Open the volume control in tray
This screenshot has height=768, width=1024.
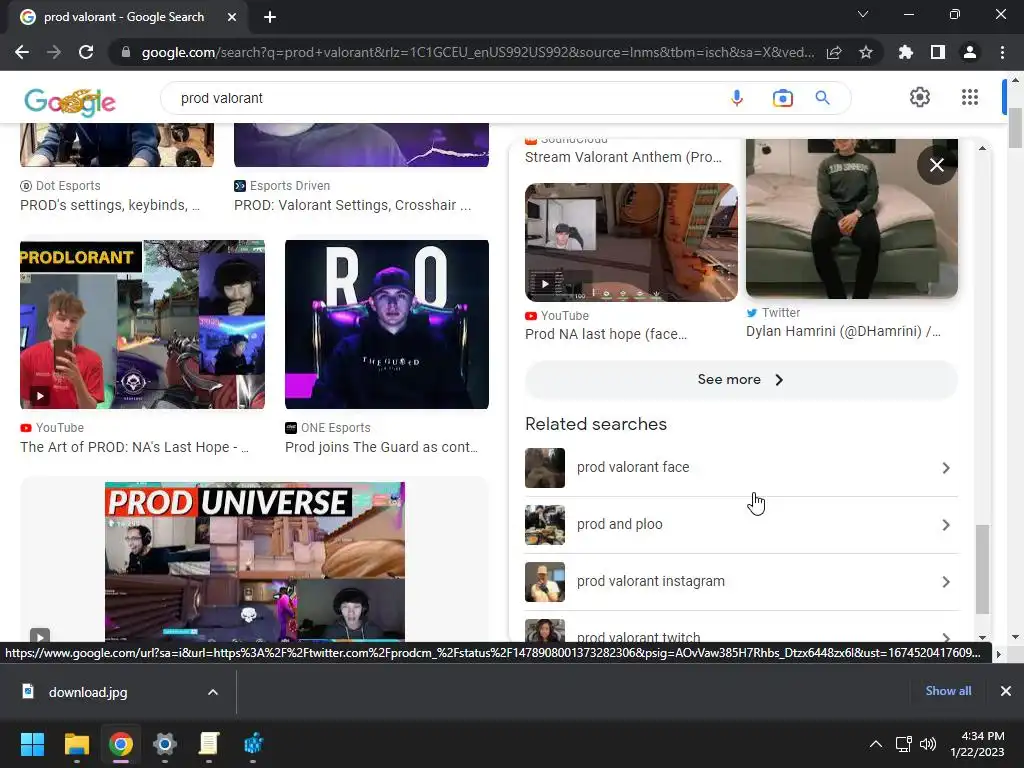point(928,744)
